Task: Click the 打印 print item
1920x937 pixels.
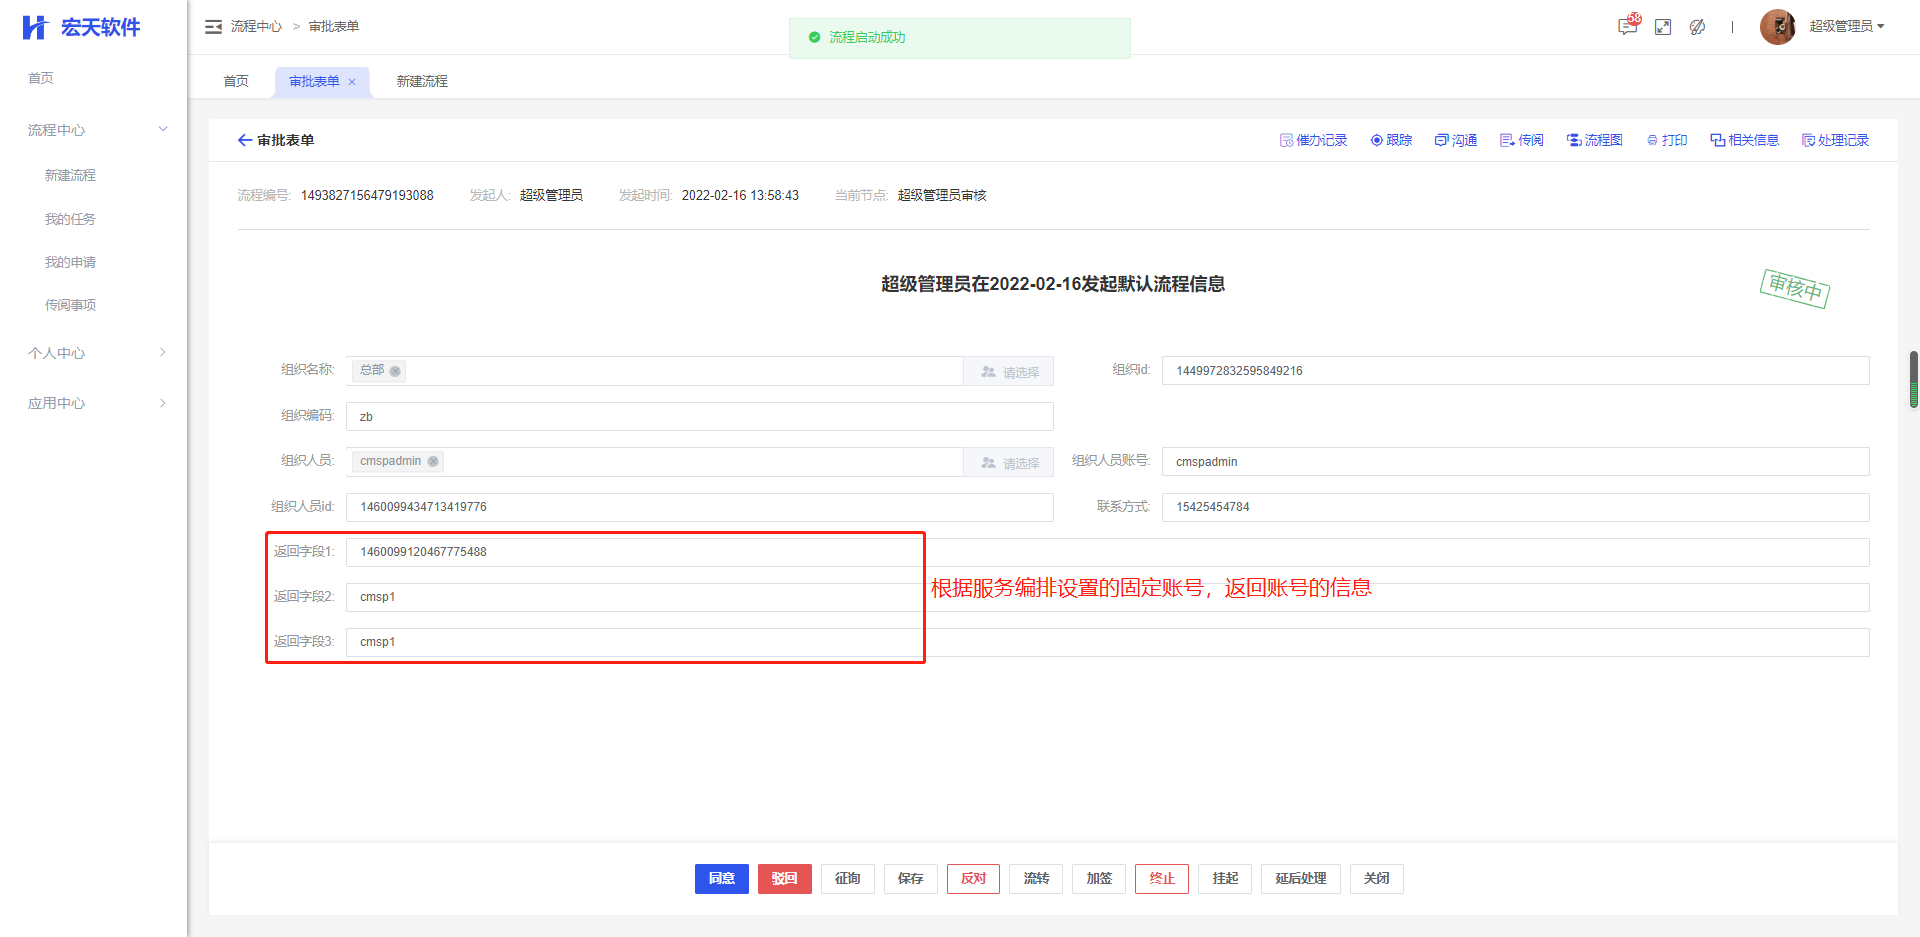Action: point(1667,140)
